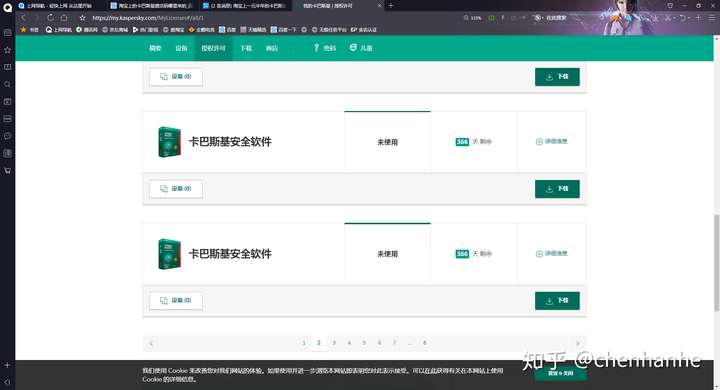
Task: Accept and close the cookie banner
Action: coord(560,373)
